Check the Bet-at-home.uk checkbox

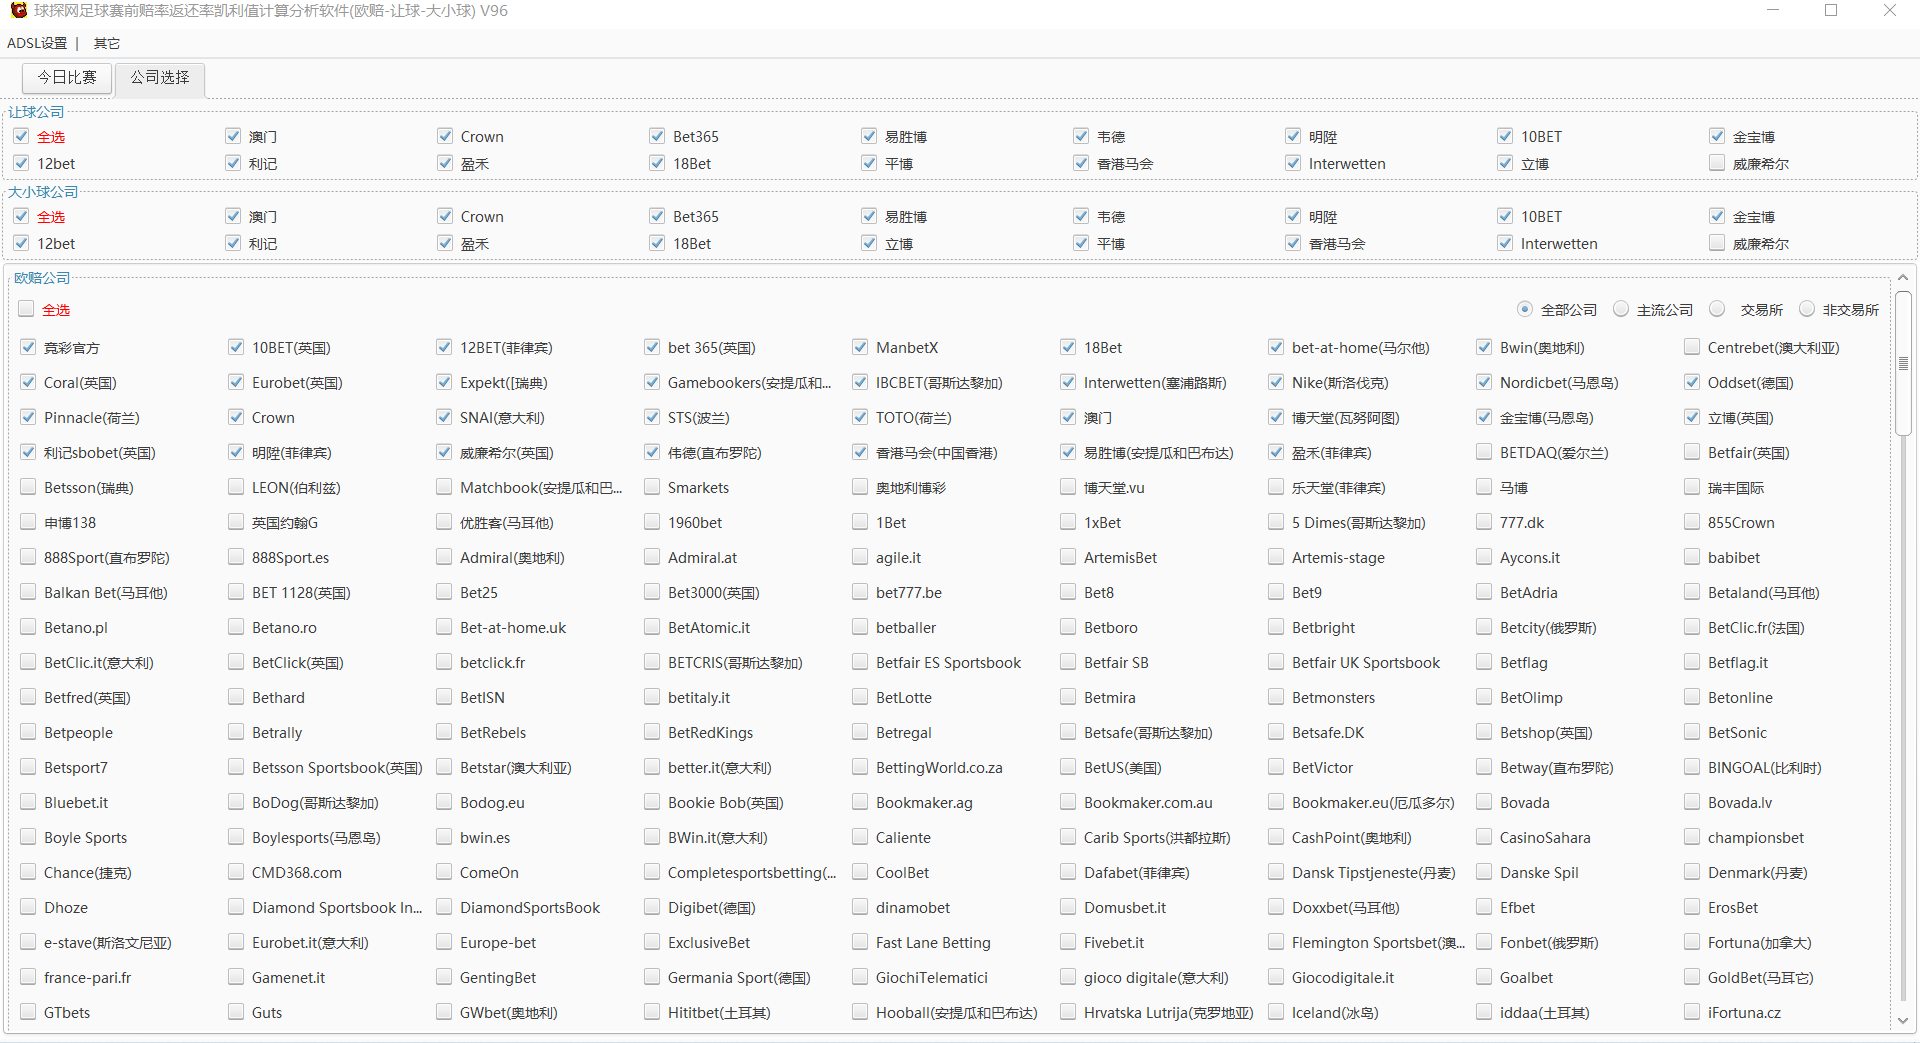pyautogui.click(x=444, y=627)
